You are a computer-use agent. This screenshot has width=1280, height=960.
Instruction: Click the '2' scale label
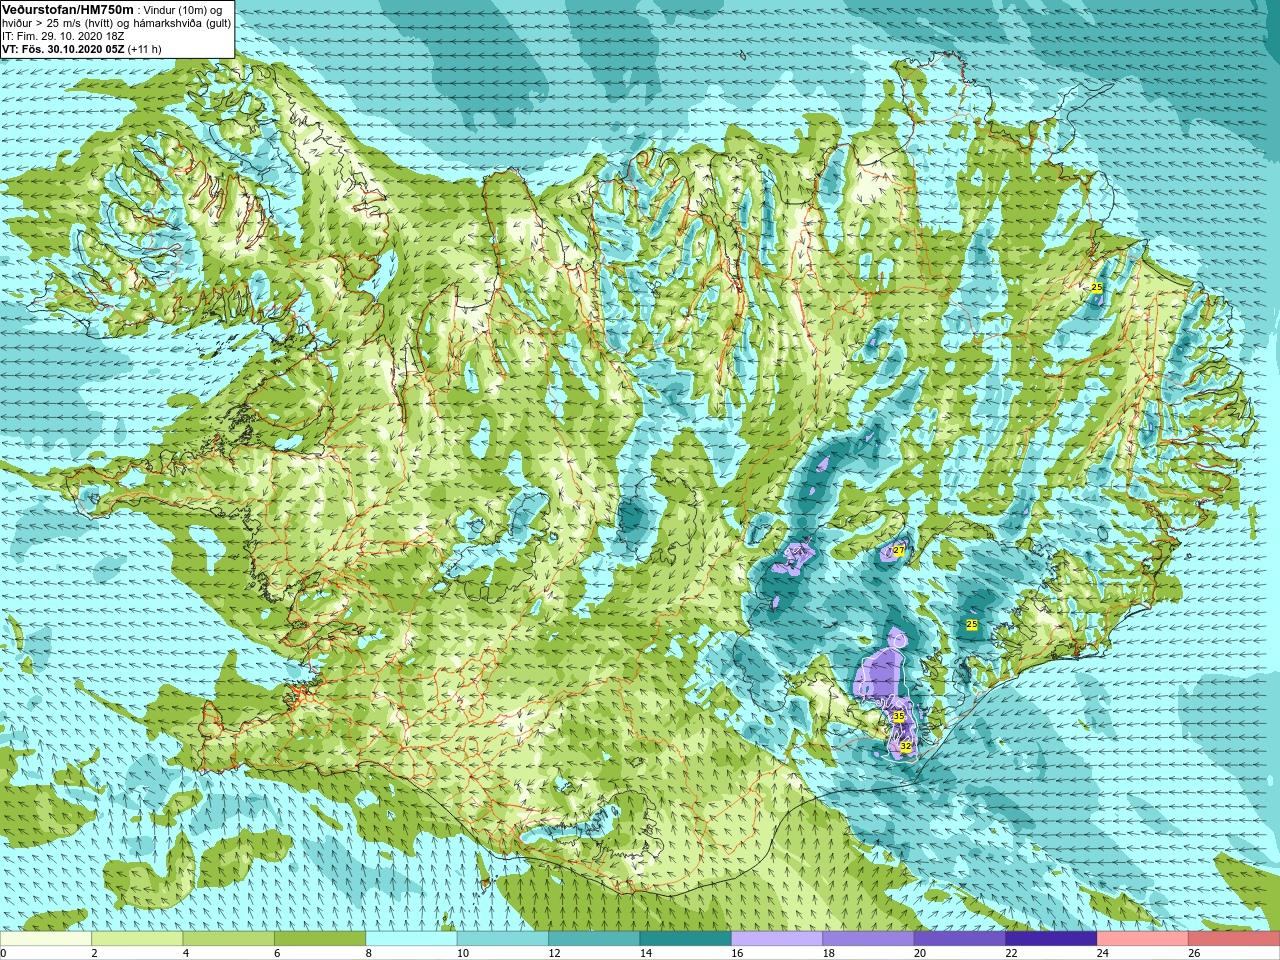(94, 953)
